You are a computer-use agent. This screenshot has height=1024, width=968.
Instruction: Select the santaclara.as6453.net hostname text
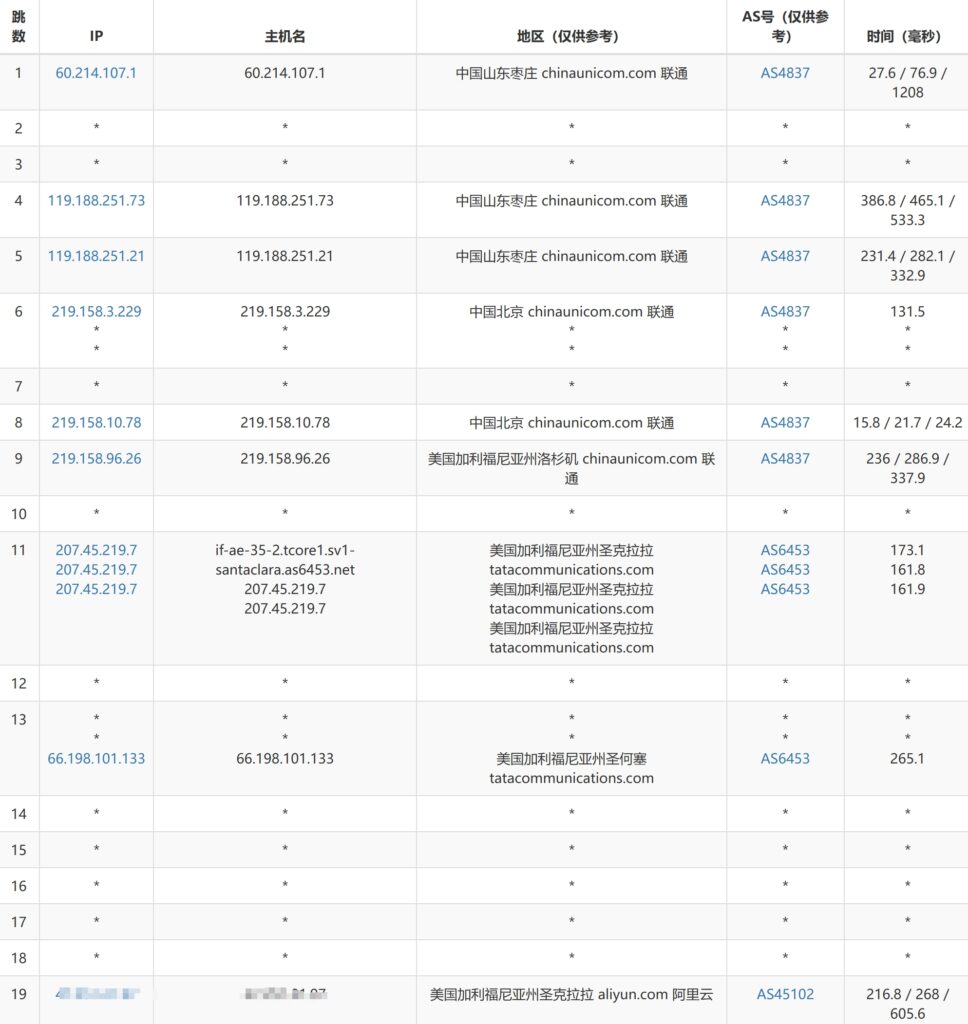tap(285, 569)
